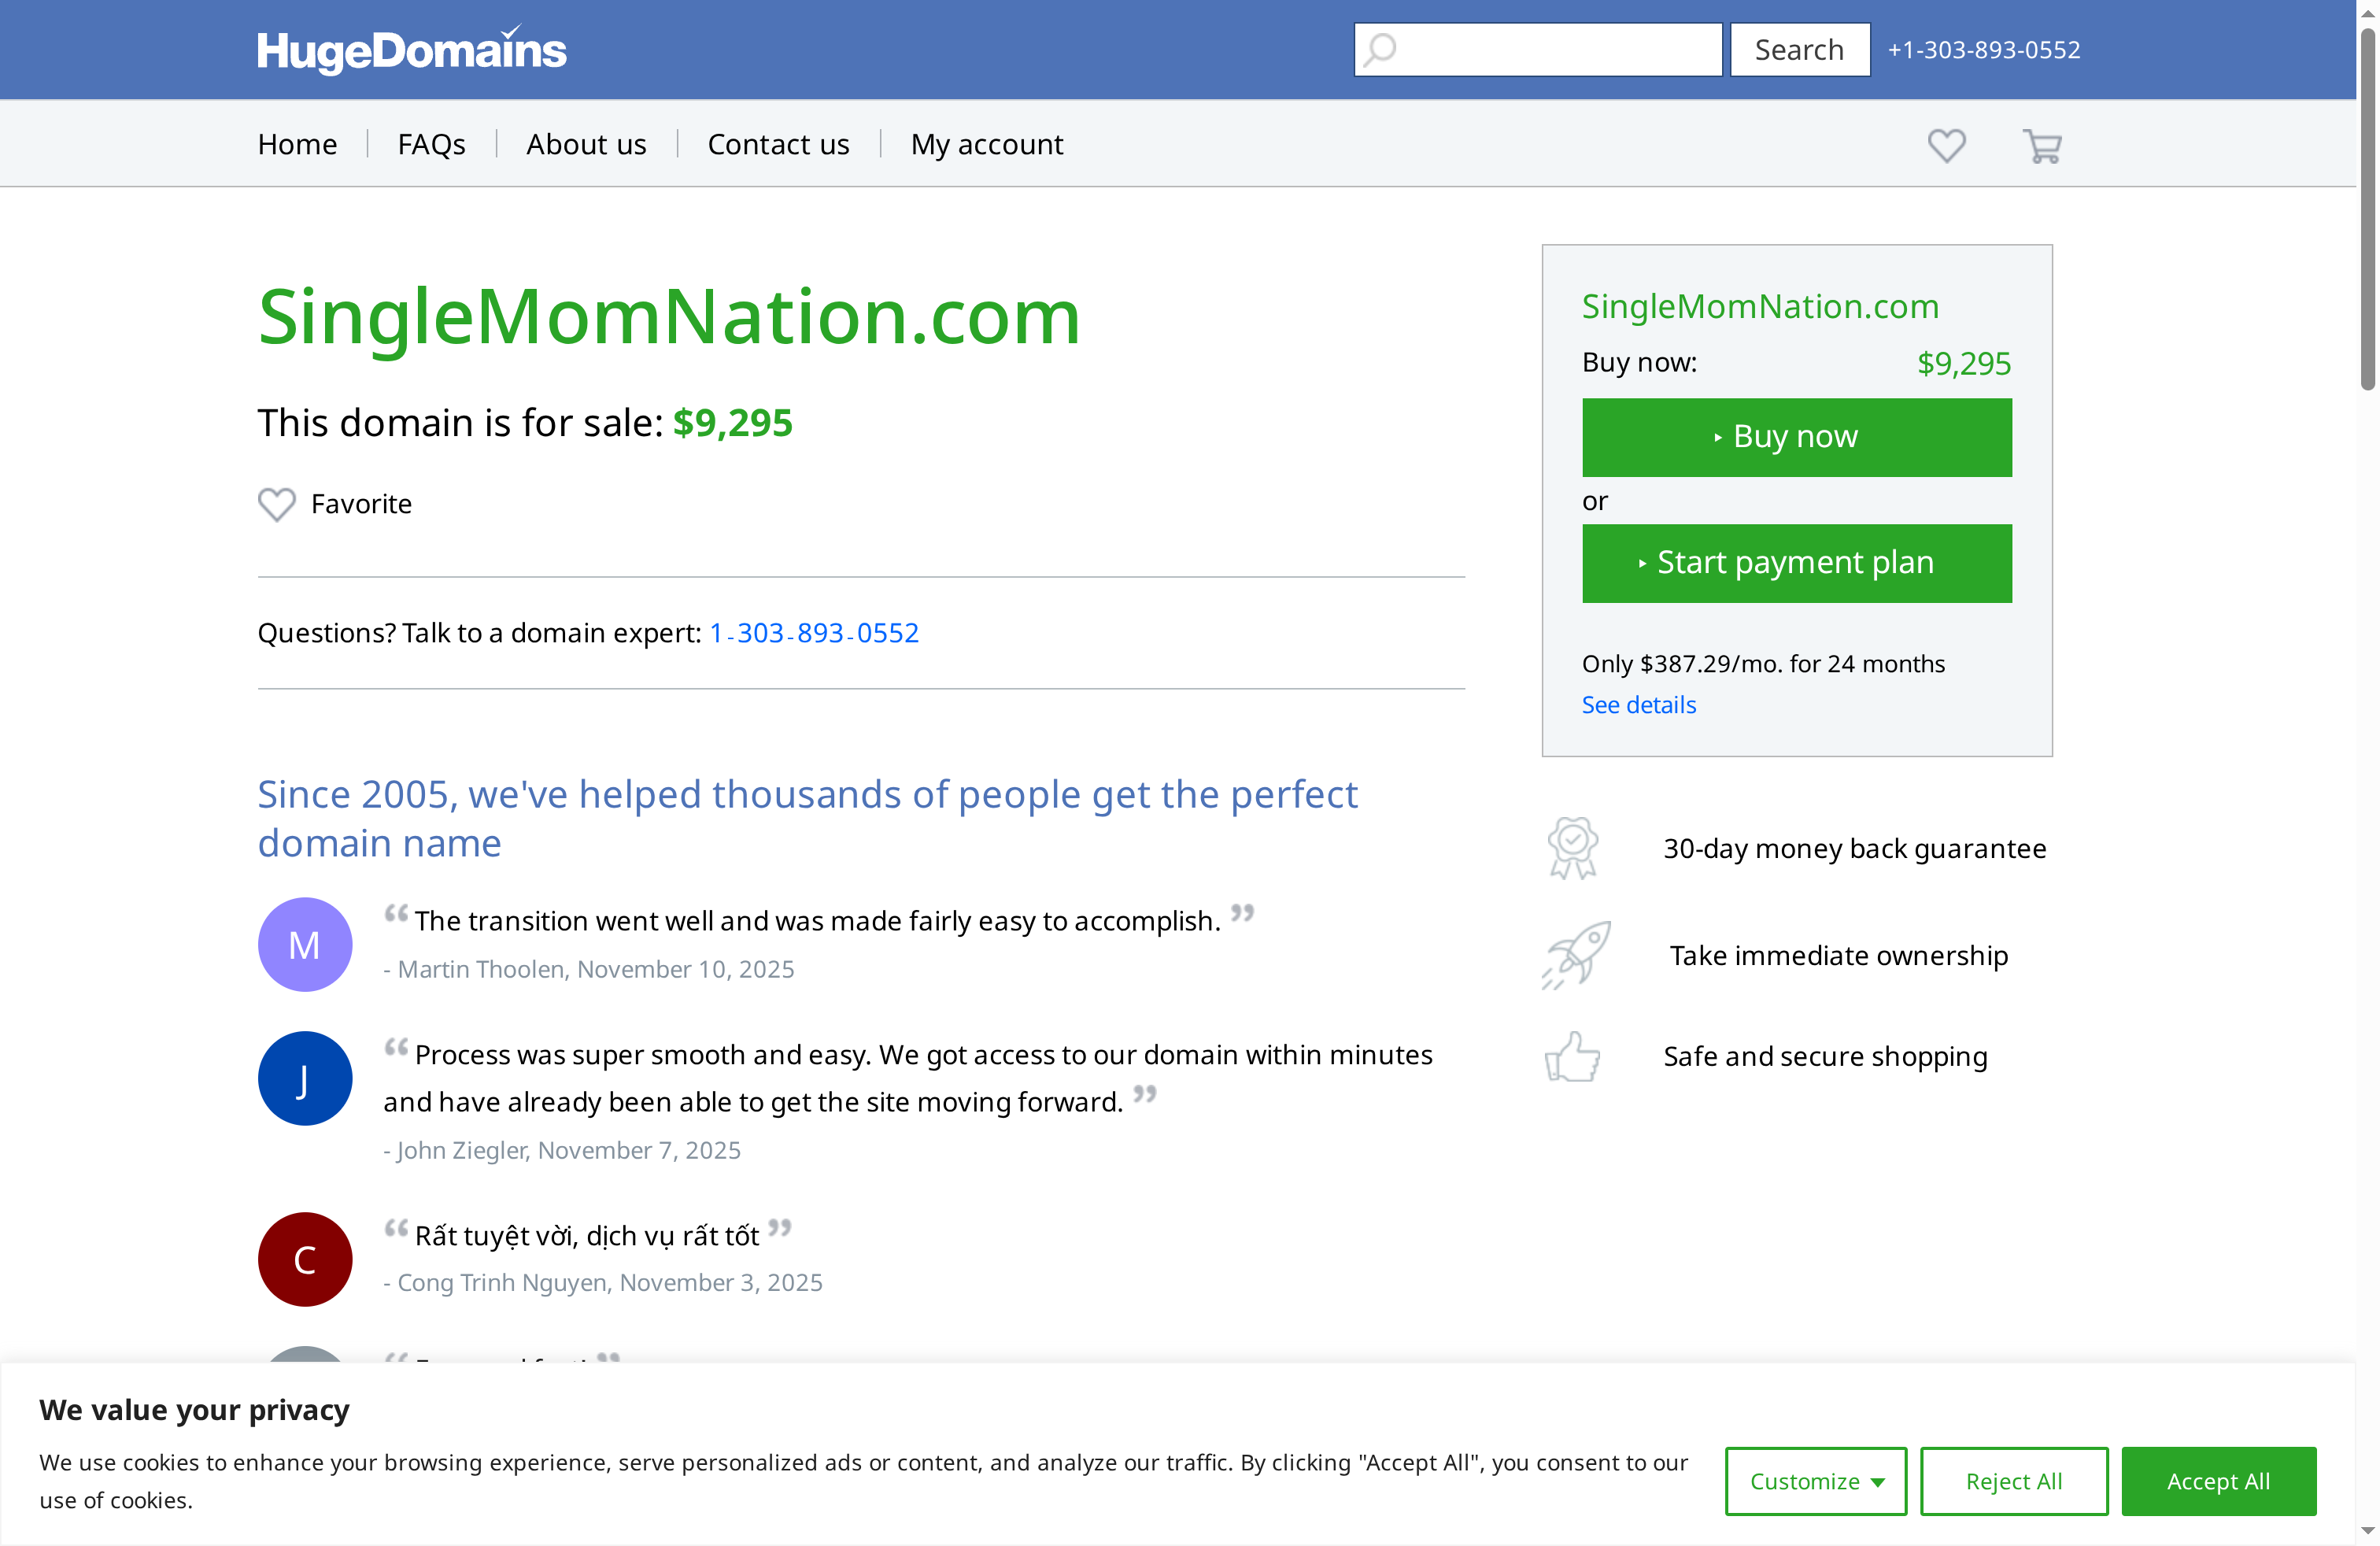Expand payment plan details via See details
Image resolution: width=2380 pixels, height=1546 pixels.
[x=1638, y=704]
